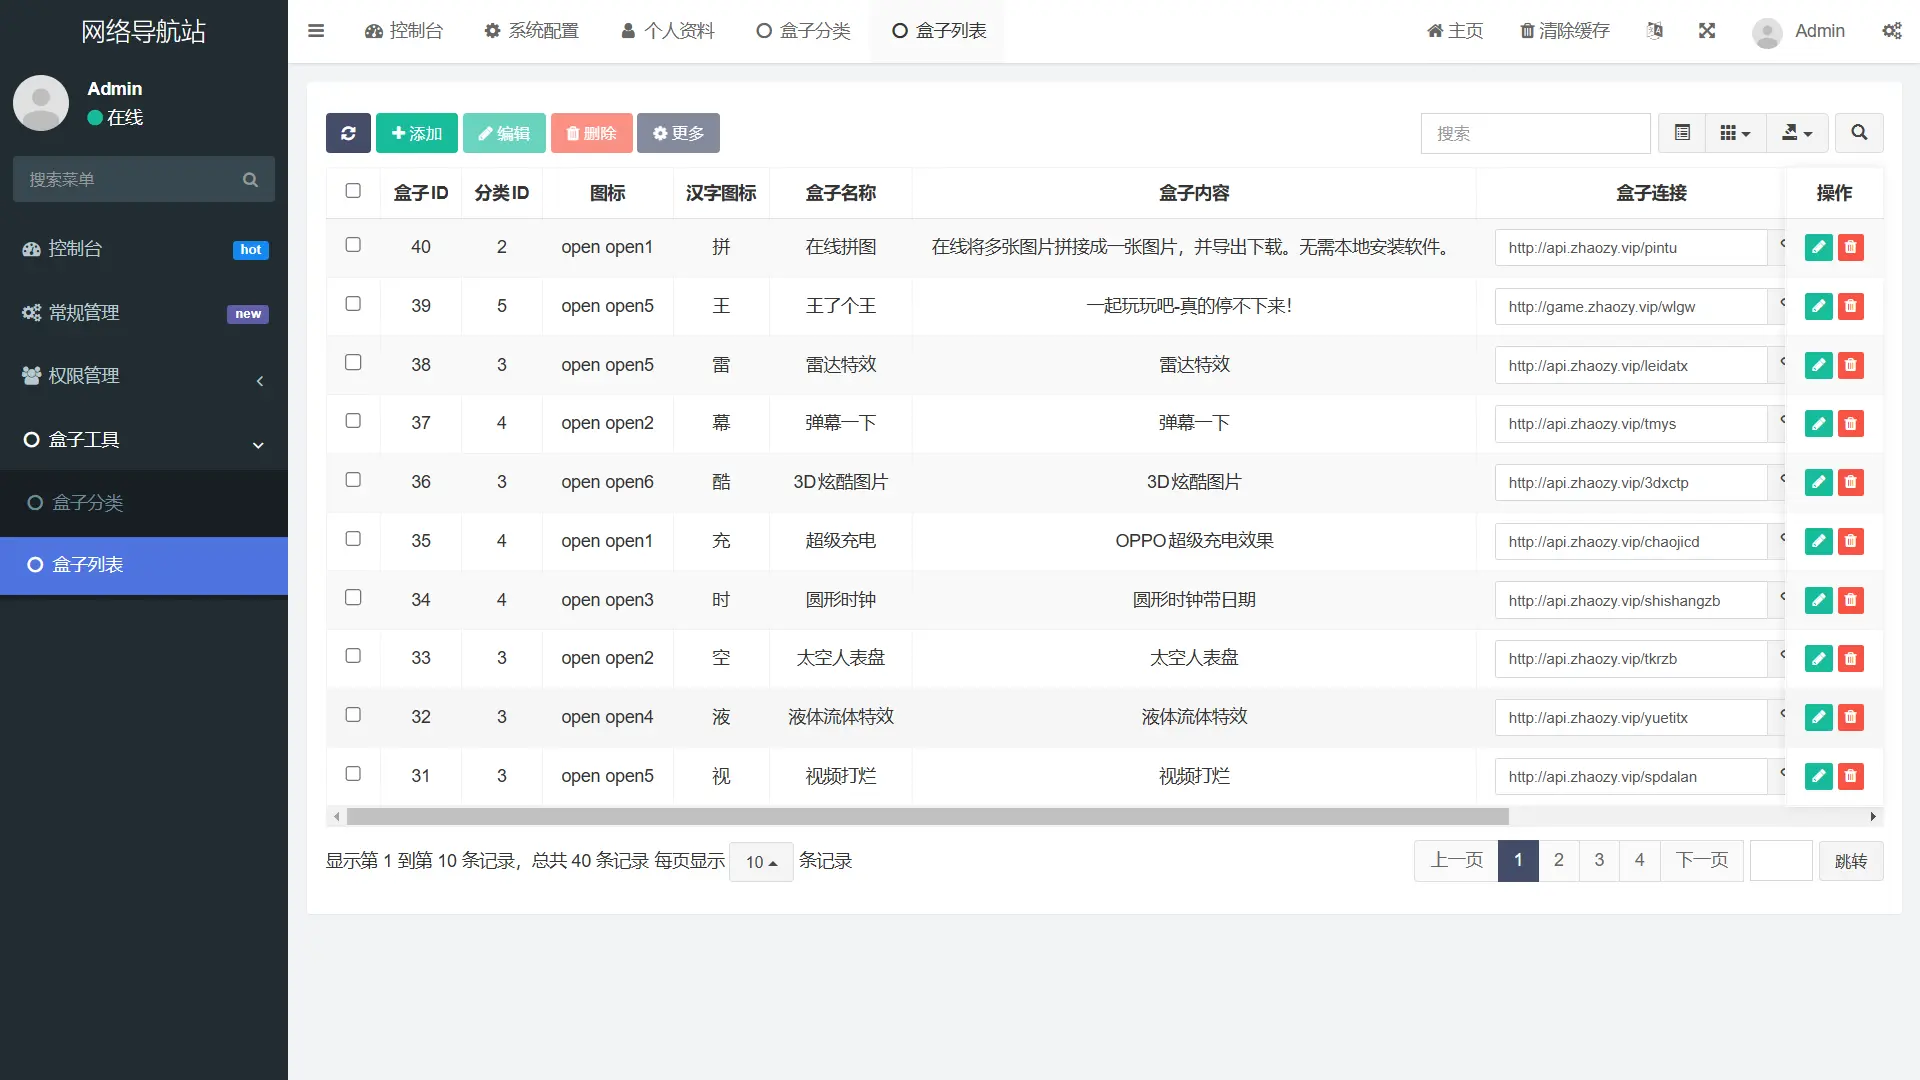Open the export data dropdown
The height and width of the screenshot is (1080, 1920).
click(1797, 132)
